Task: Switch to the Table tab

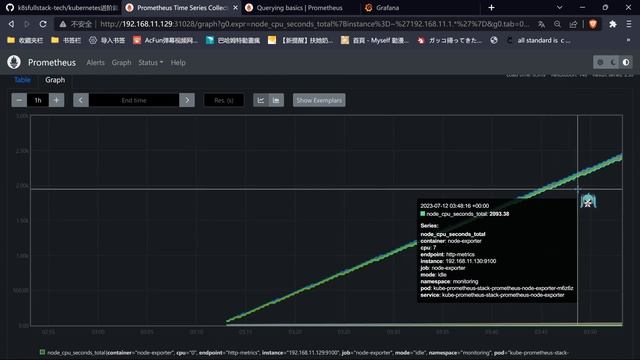Action: pyautogui.click(x=22, y=80)
